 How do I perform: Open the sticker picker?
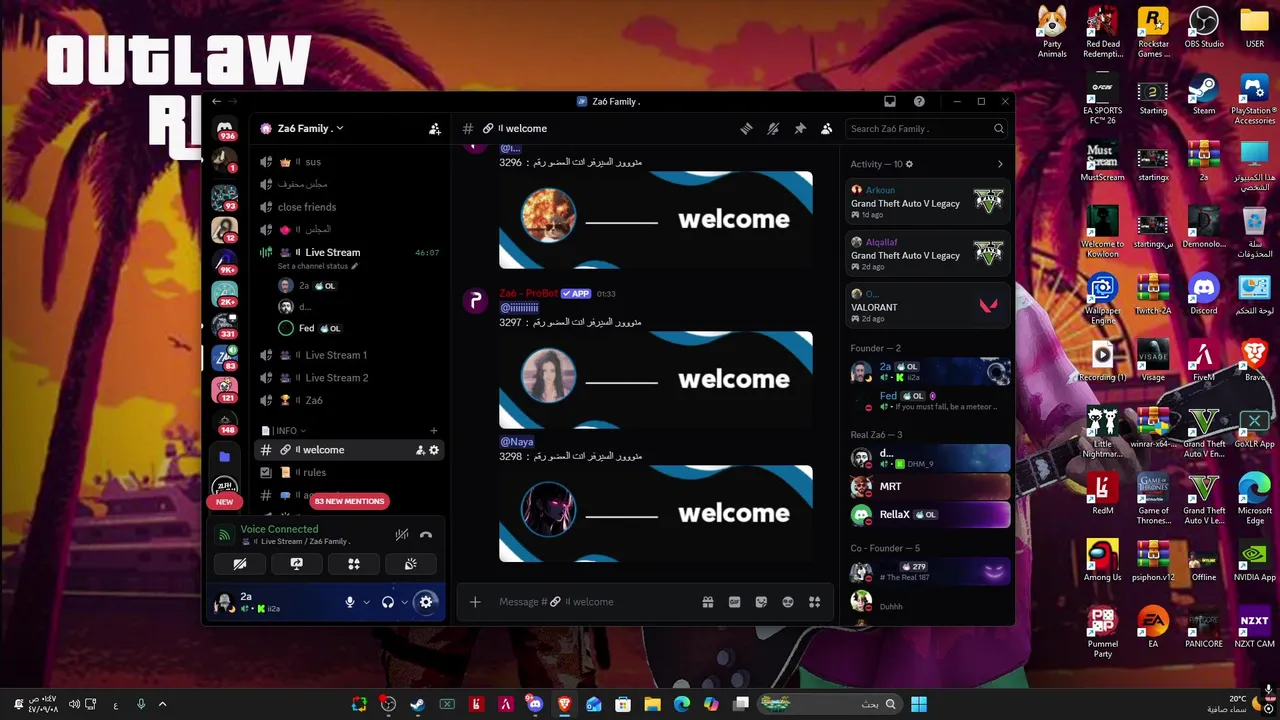point(761,602)
